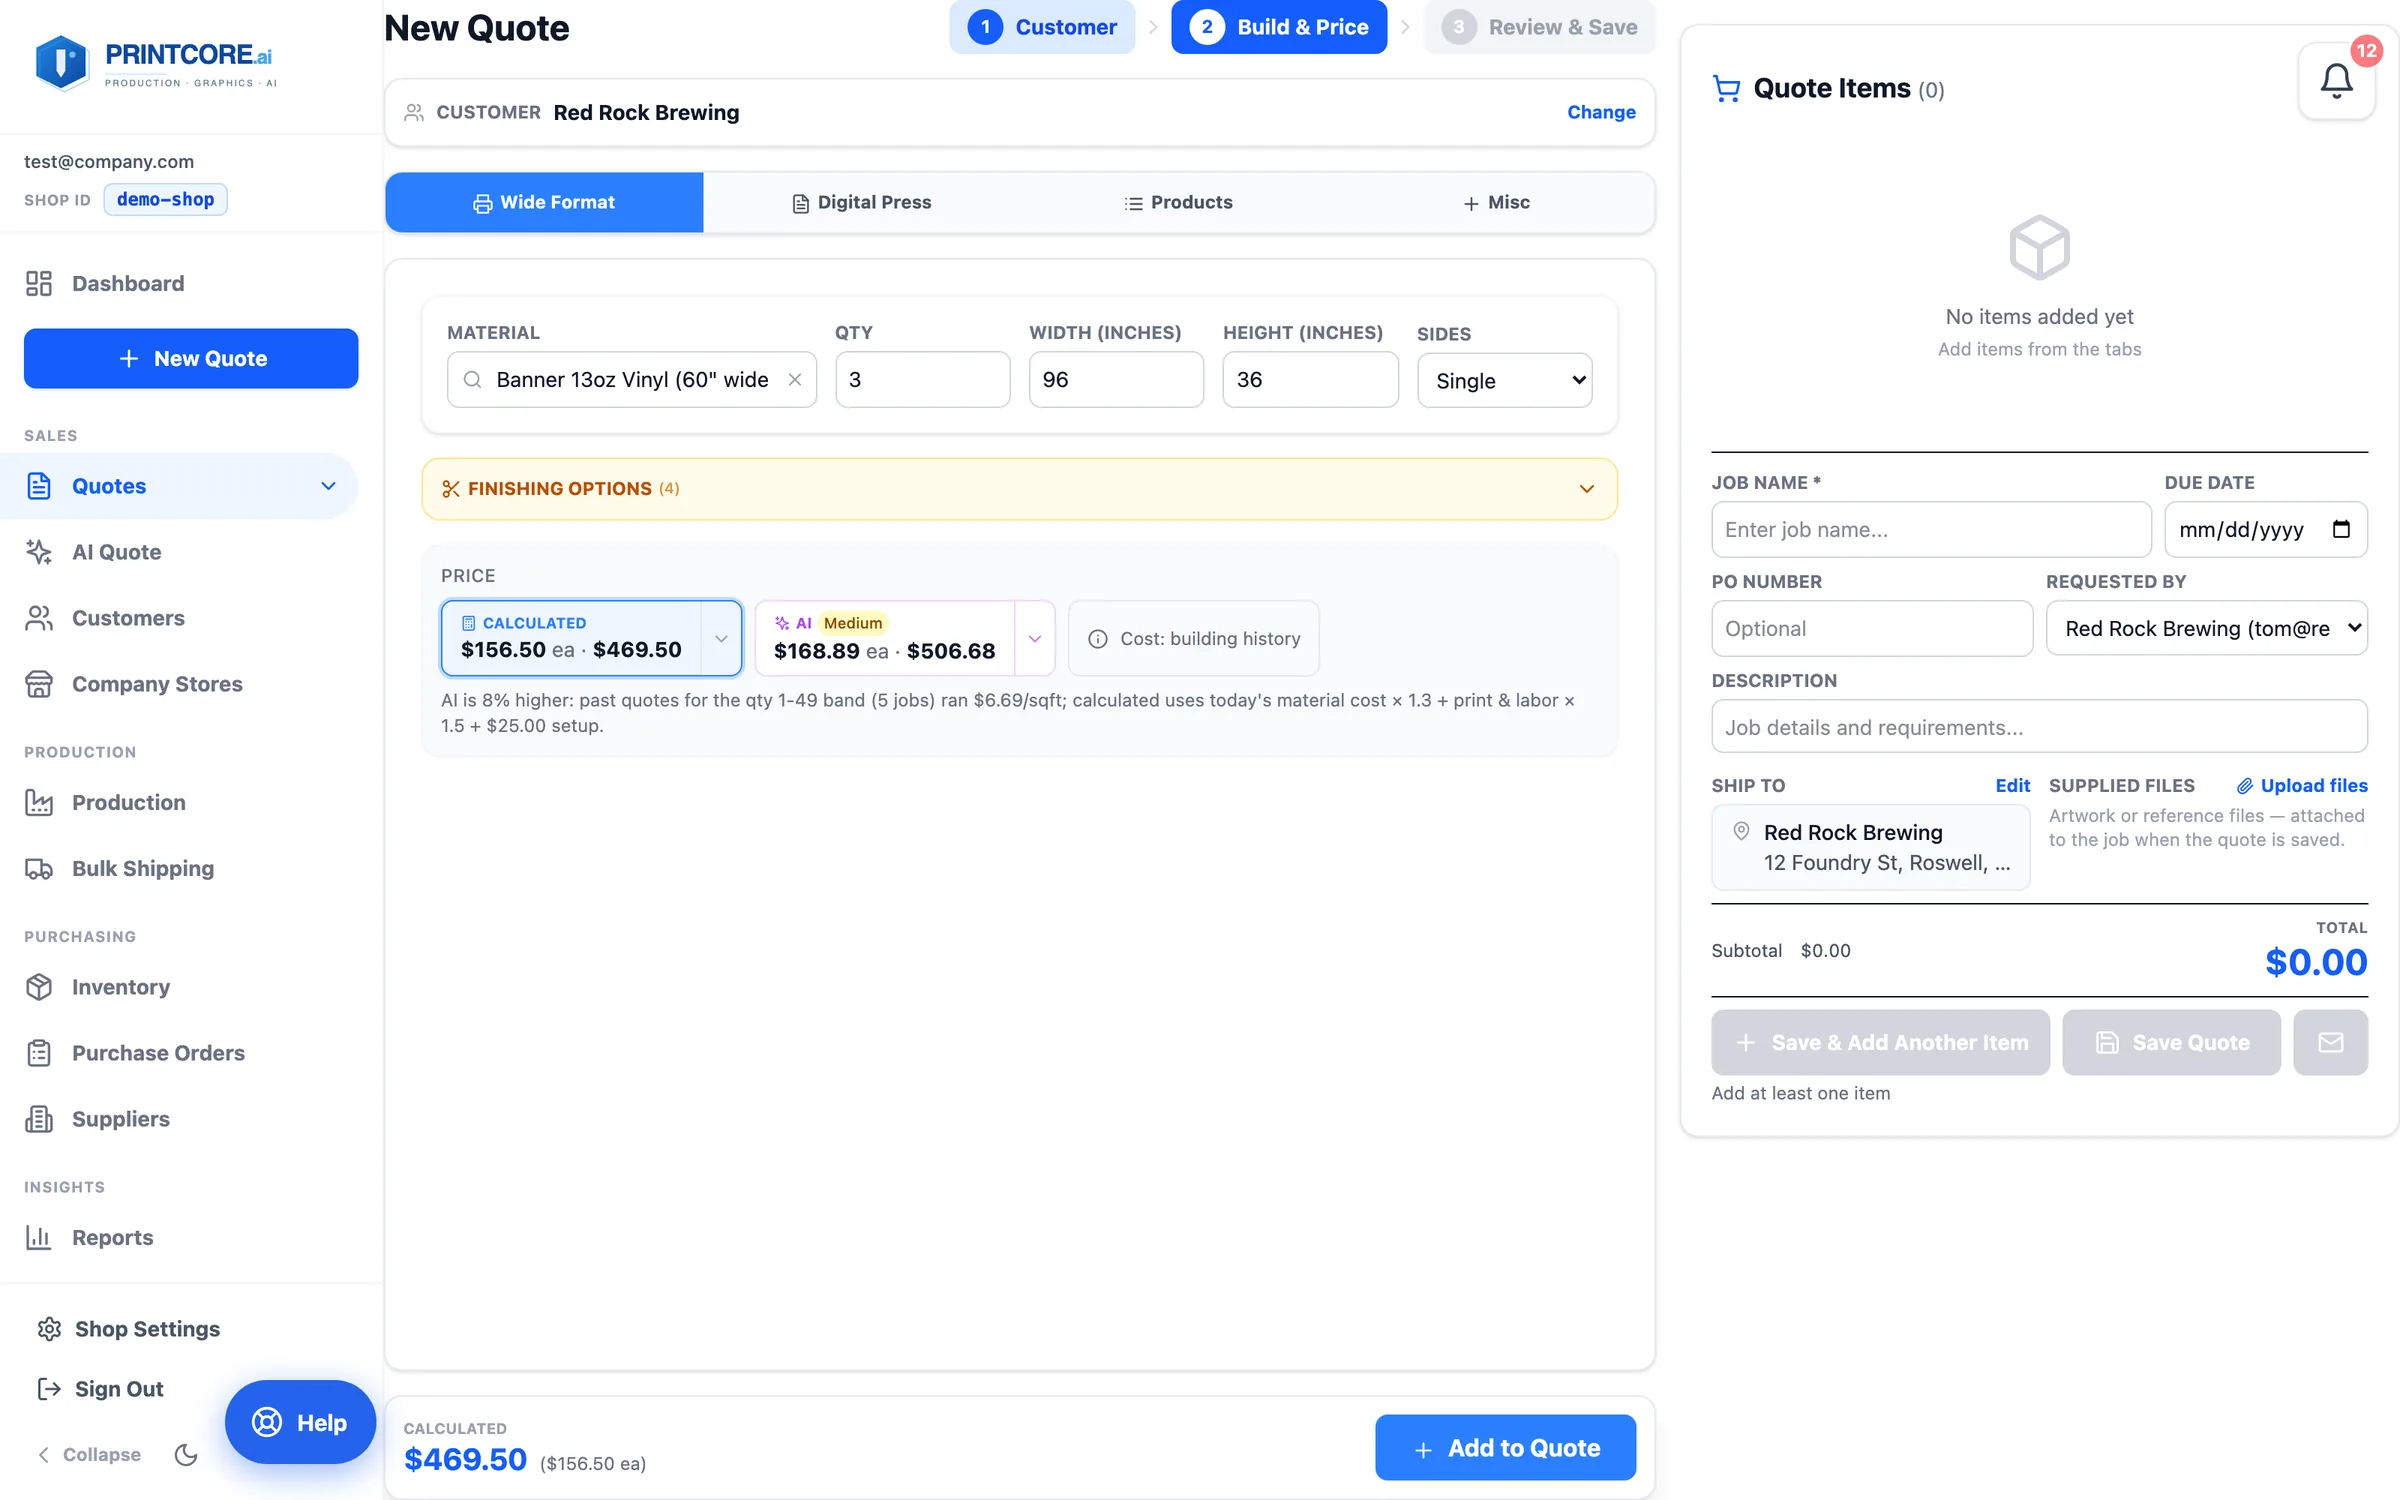Click the Red Rock Brewing ship-to card
2400x1500 pixels.
[x=1870, y=847]
